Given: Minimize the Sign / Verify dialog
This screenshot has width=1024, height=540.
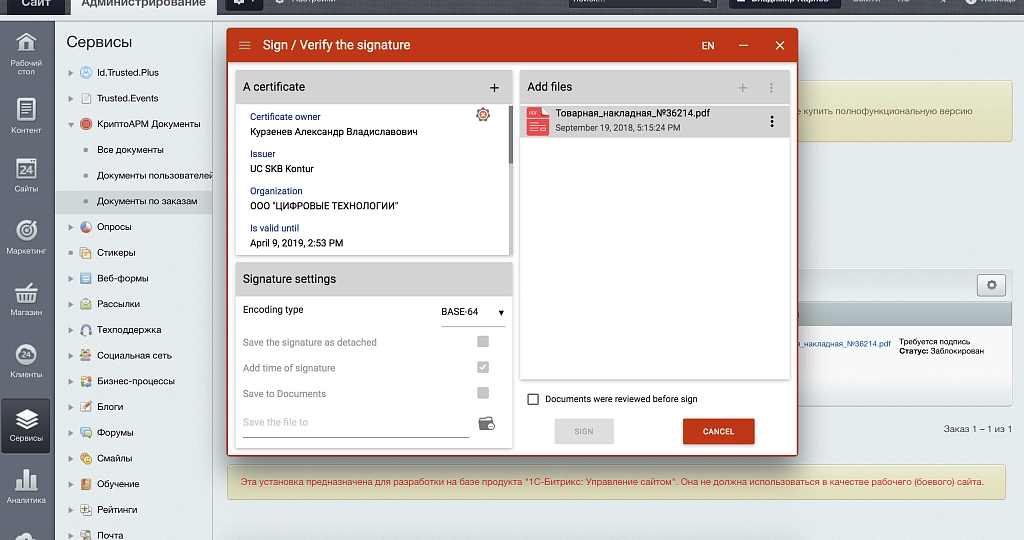Looking at the screenshot, I should [743, 46].
